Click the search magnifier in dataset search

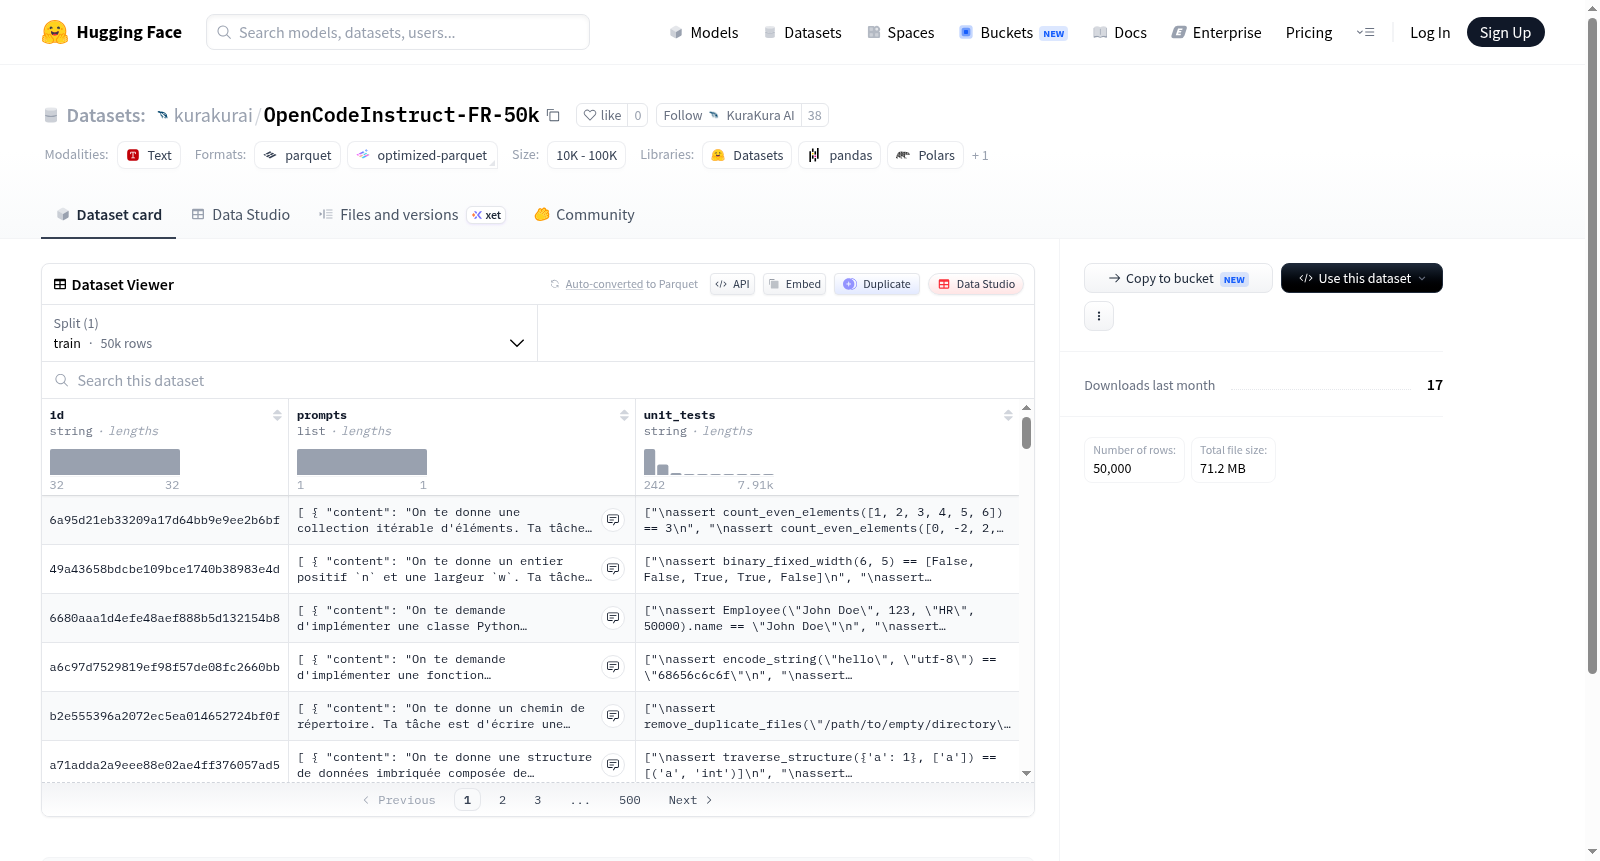(x=62, y=381)
